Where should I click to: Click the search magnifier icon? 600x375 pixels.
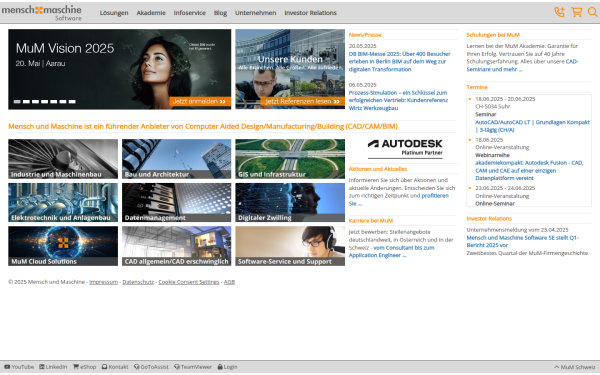click(x=592, y=12)
